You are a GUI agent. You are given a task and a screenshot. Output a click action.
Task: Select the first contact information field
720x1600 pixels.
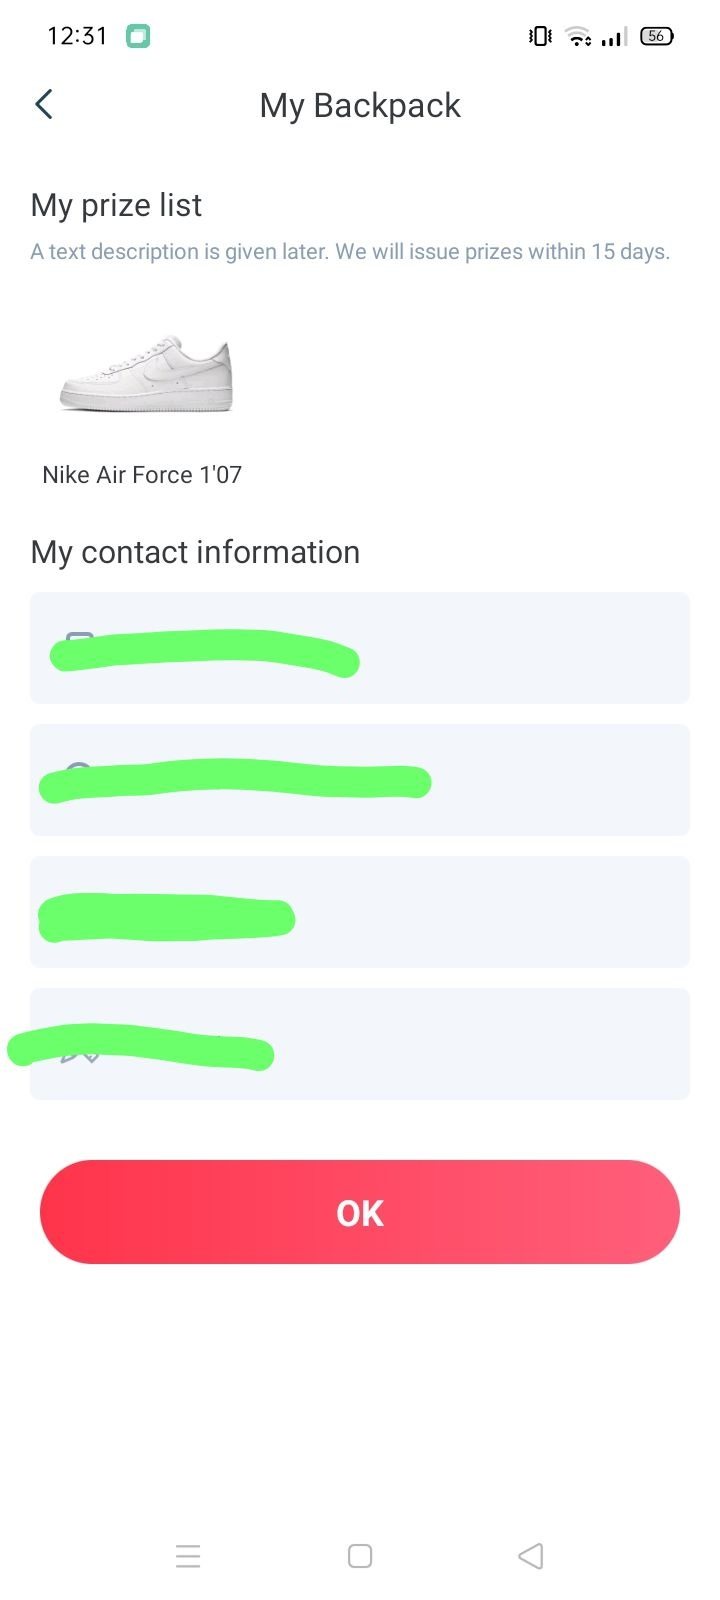[360, 648]
